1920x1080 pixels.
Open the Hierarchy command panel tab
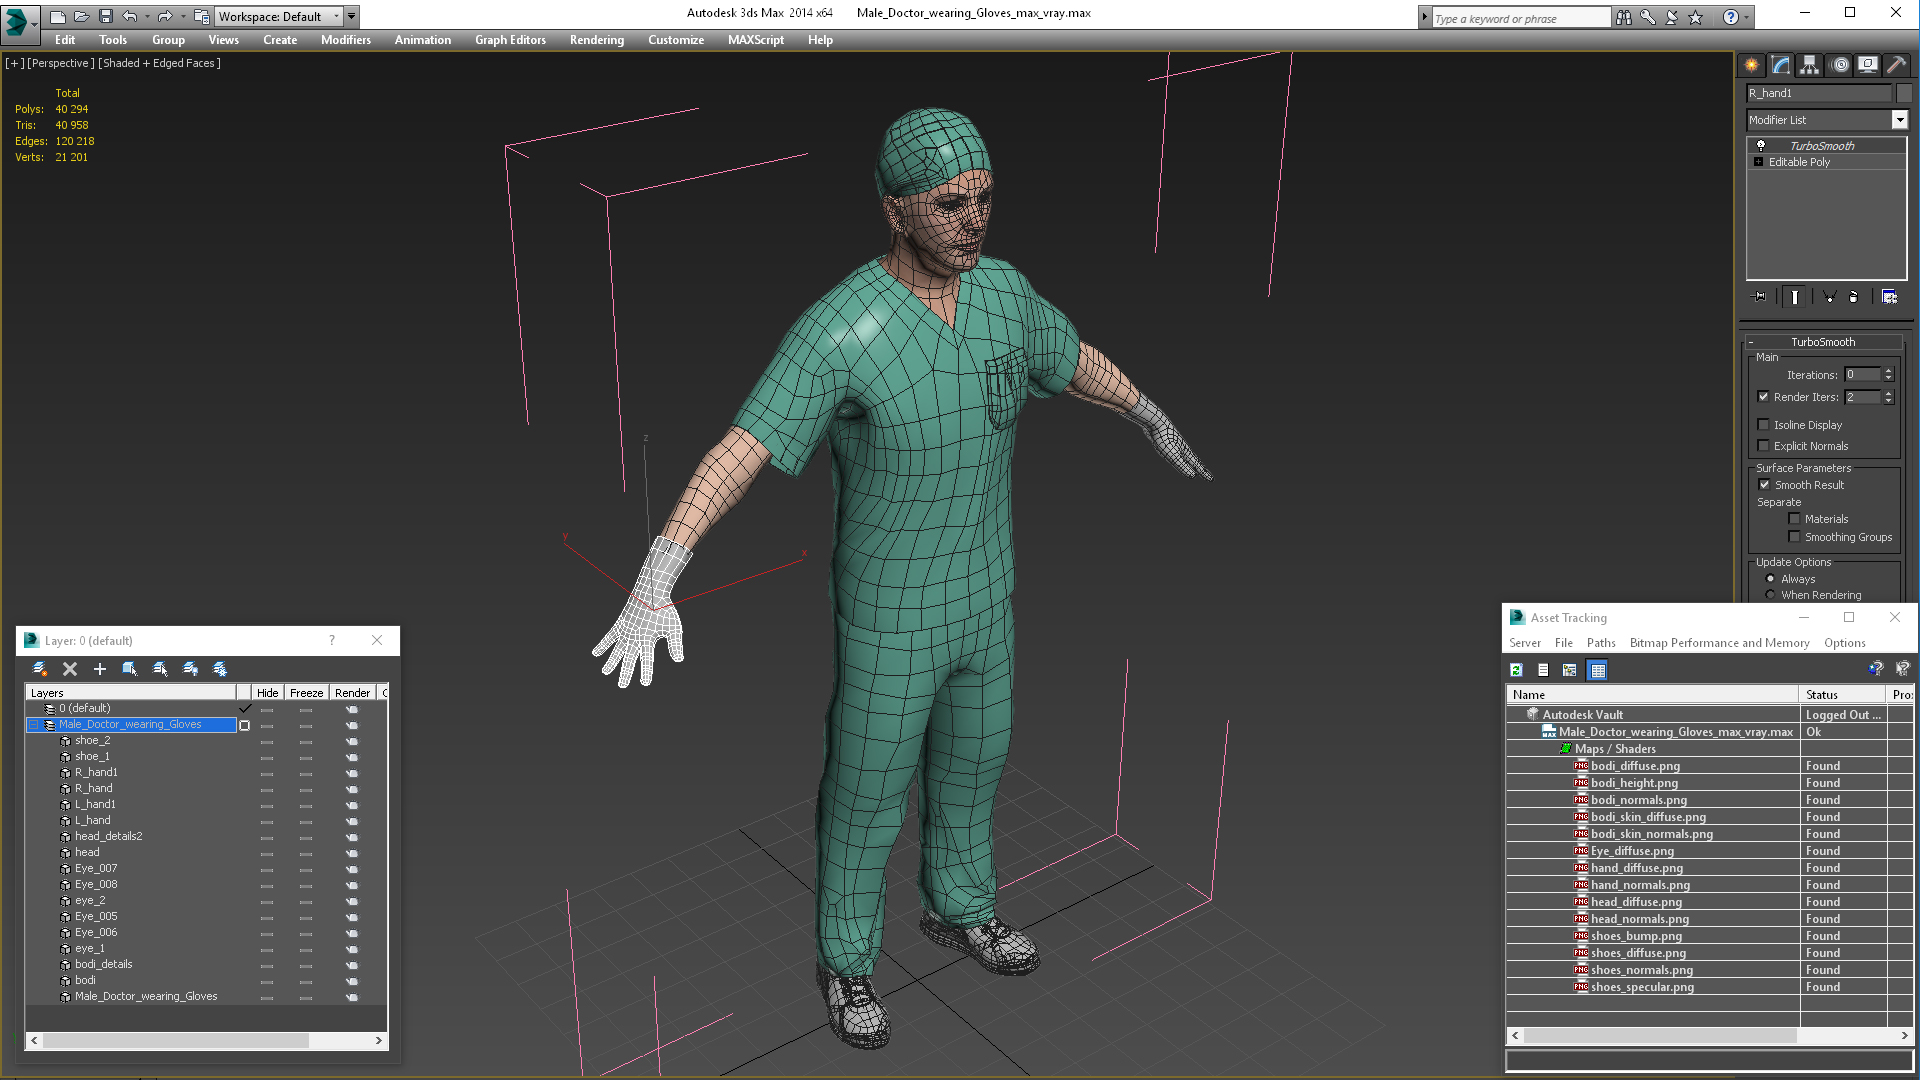pos(1810,65)
